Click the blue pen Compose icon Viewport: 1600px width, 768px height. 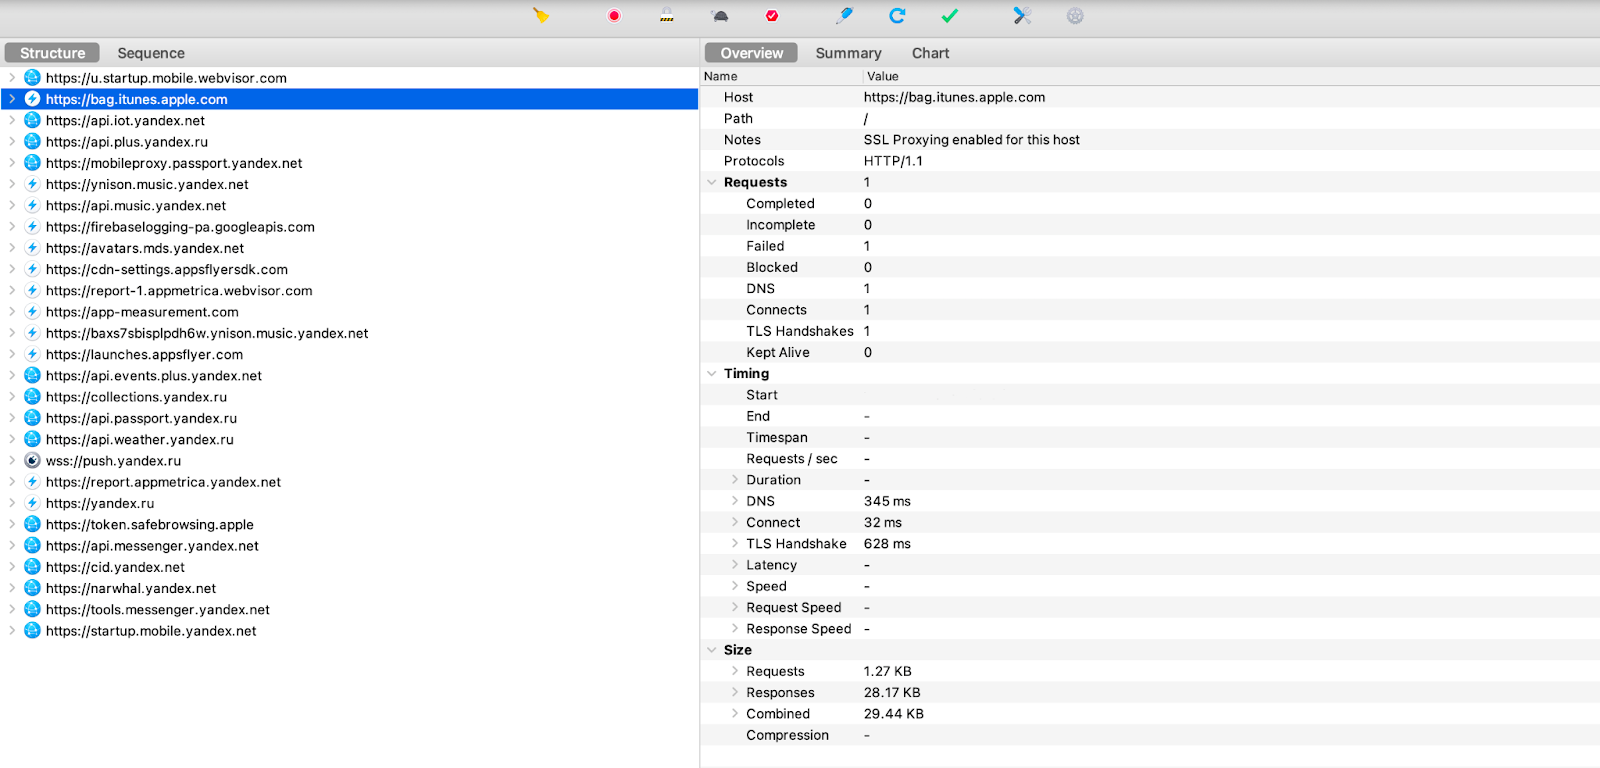point(845,16)
